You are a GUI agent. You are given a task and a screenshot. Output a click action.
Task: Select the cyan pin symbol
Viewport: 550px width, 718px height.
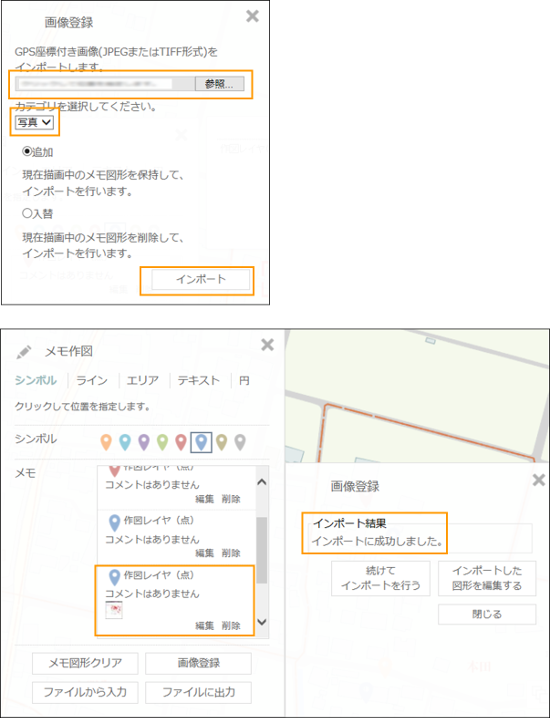pyautogui.click(x=125, y=442)
